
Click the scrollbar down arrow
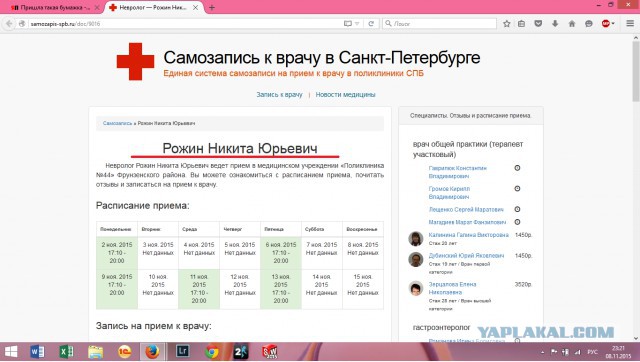point(636,338)
